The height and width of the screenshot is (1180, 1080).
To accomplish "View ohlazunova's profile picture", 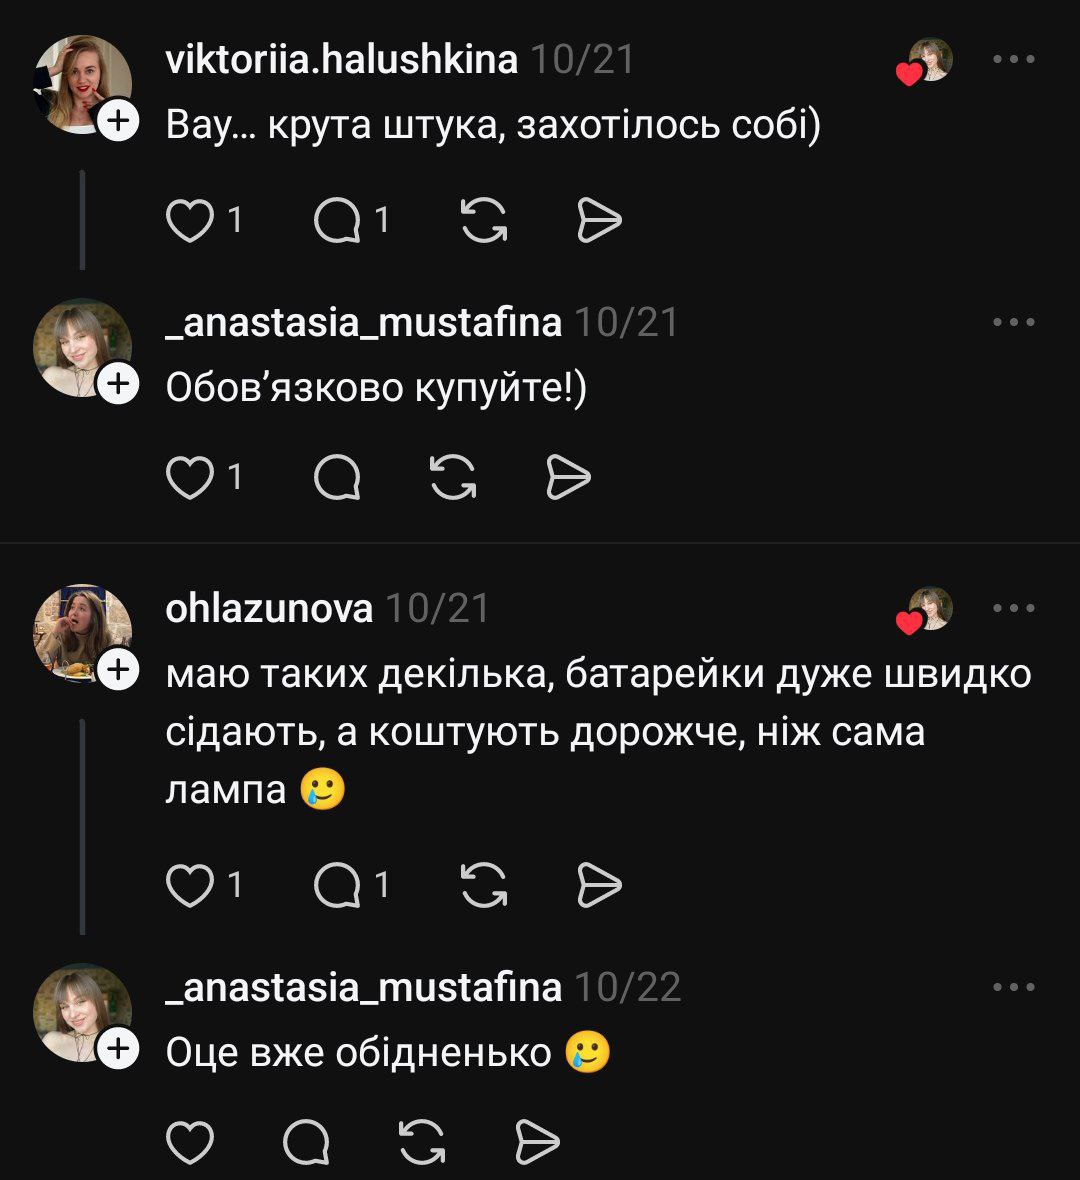I will tap(82, 632).
